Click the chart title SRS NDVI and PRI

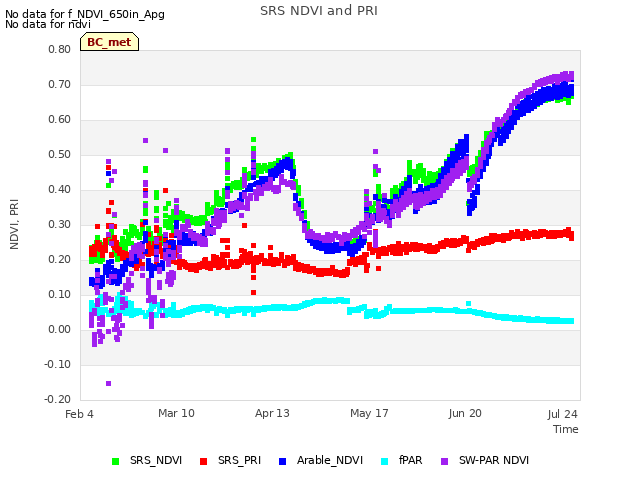(319, 11)
